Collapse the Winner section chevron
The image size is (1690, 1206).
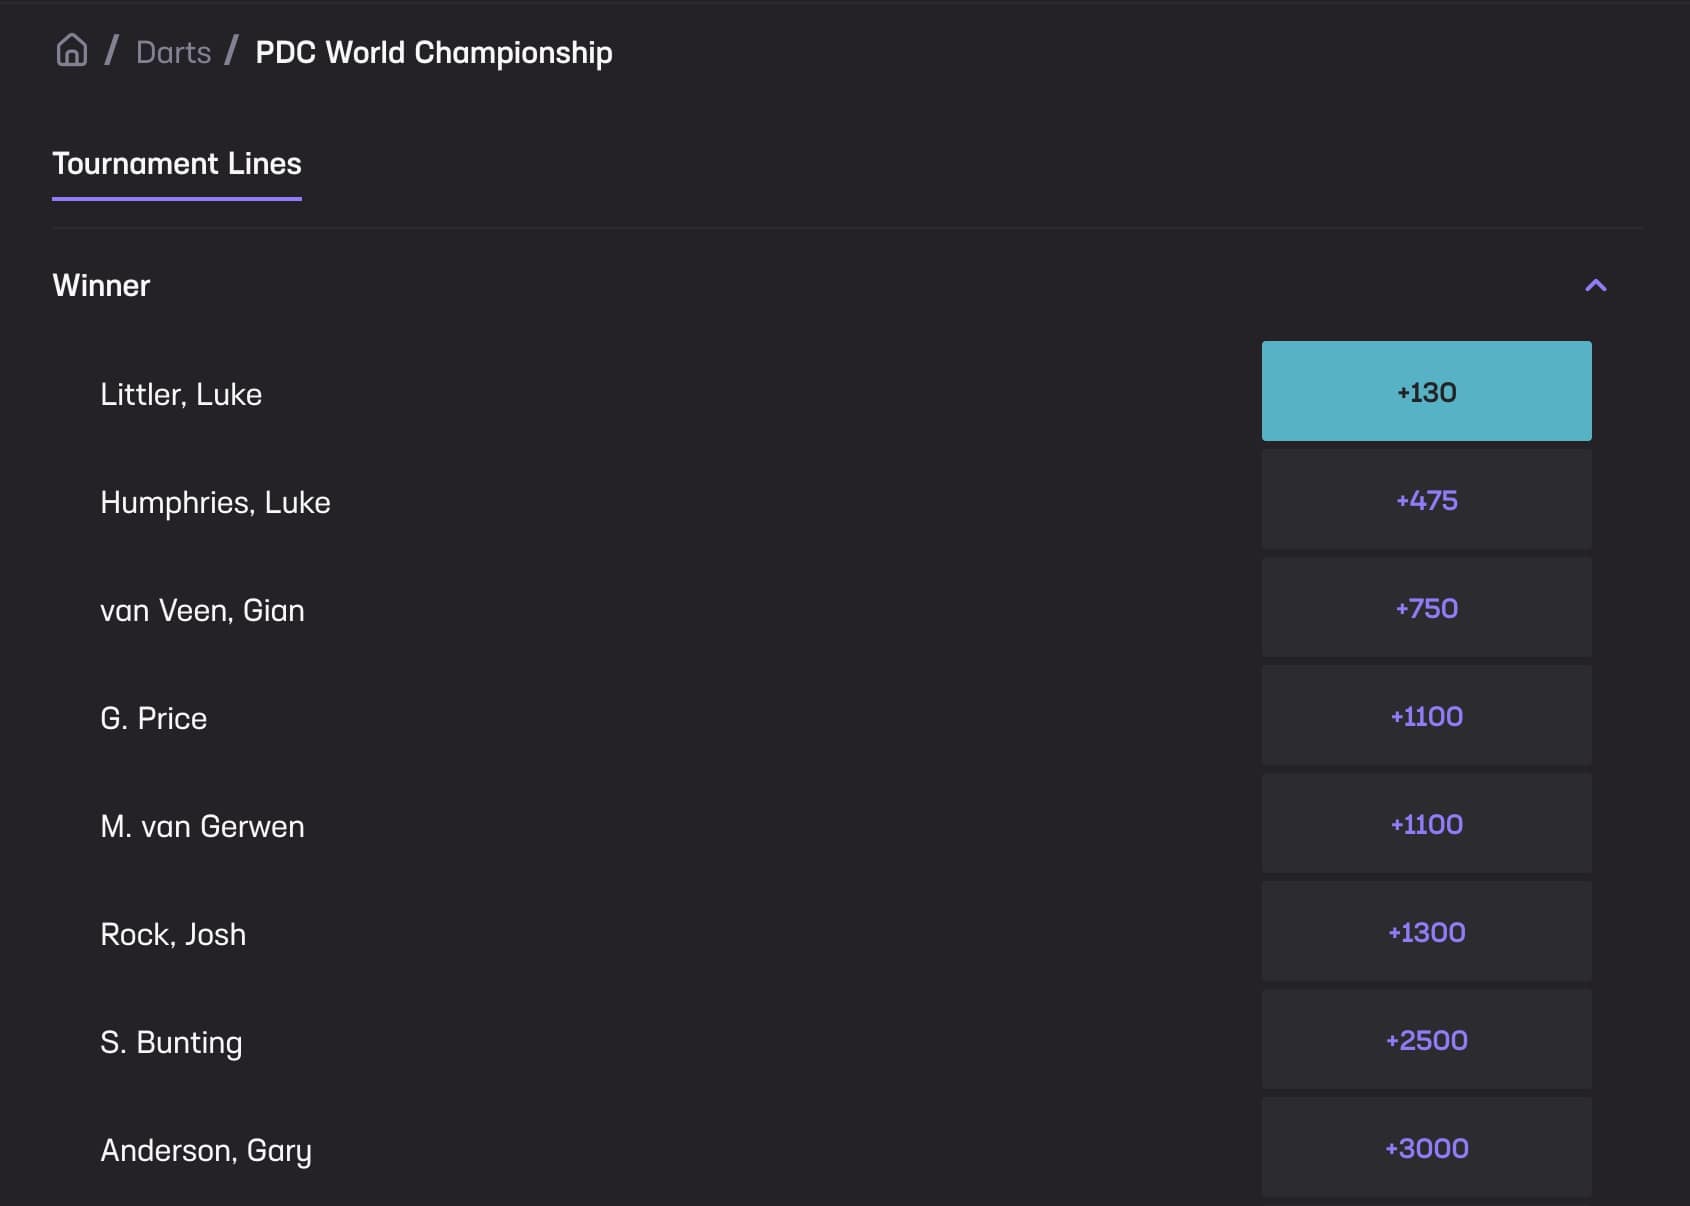pyautogui.click(x=1595, y=286)
